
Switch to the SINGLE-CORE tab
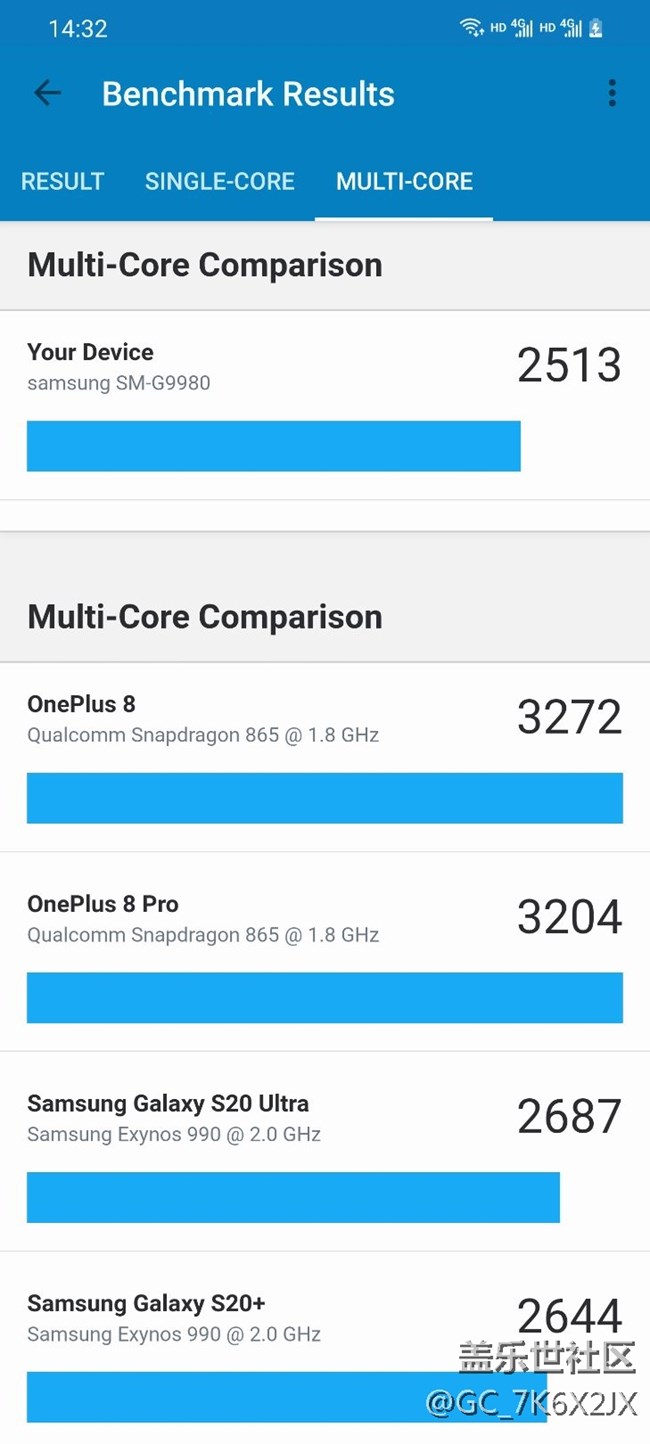[x=220, y=181]
